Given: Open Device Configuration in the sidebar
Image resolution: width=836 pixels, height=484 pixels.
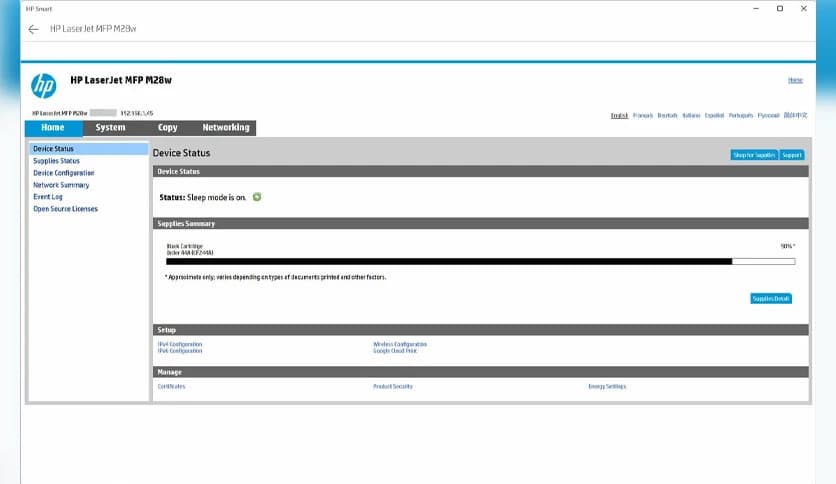Looking at the screenshot, I should (63, 173).
